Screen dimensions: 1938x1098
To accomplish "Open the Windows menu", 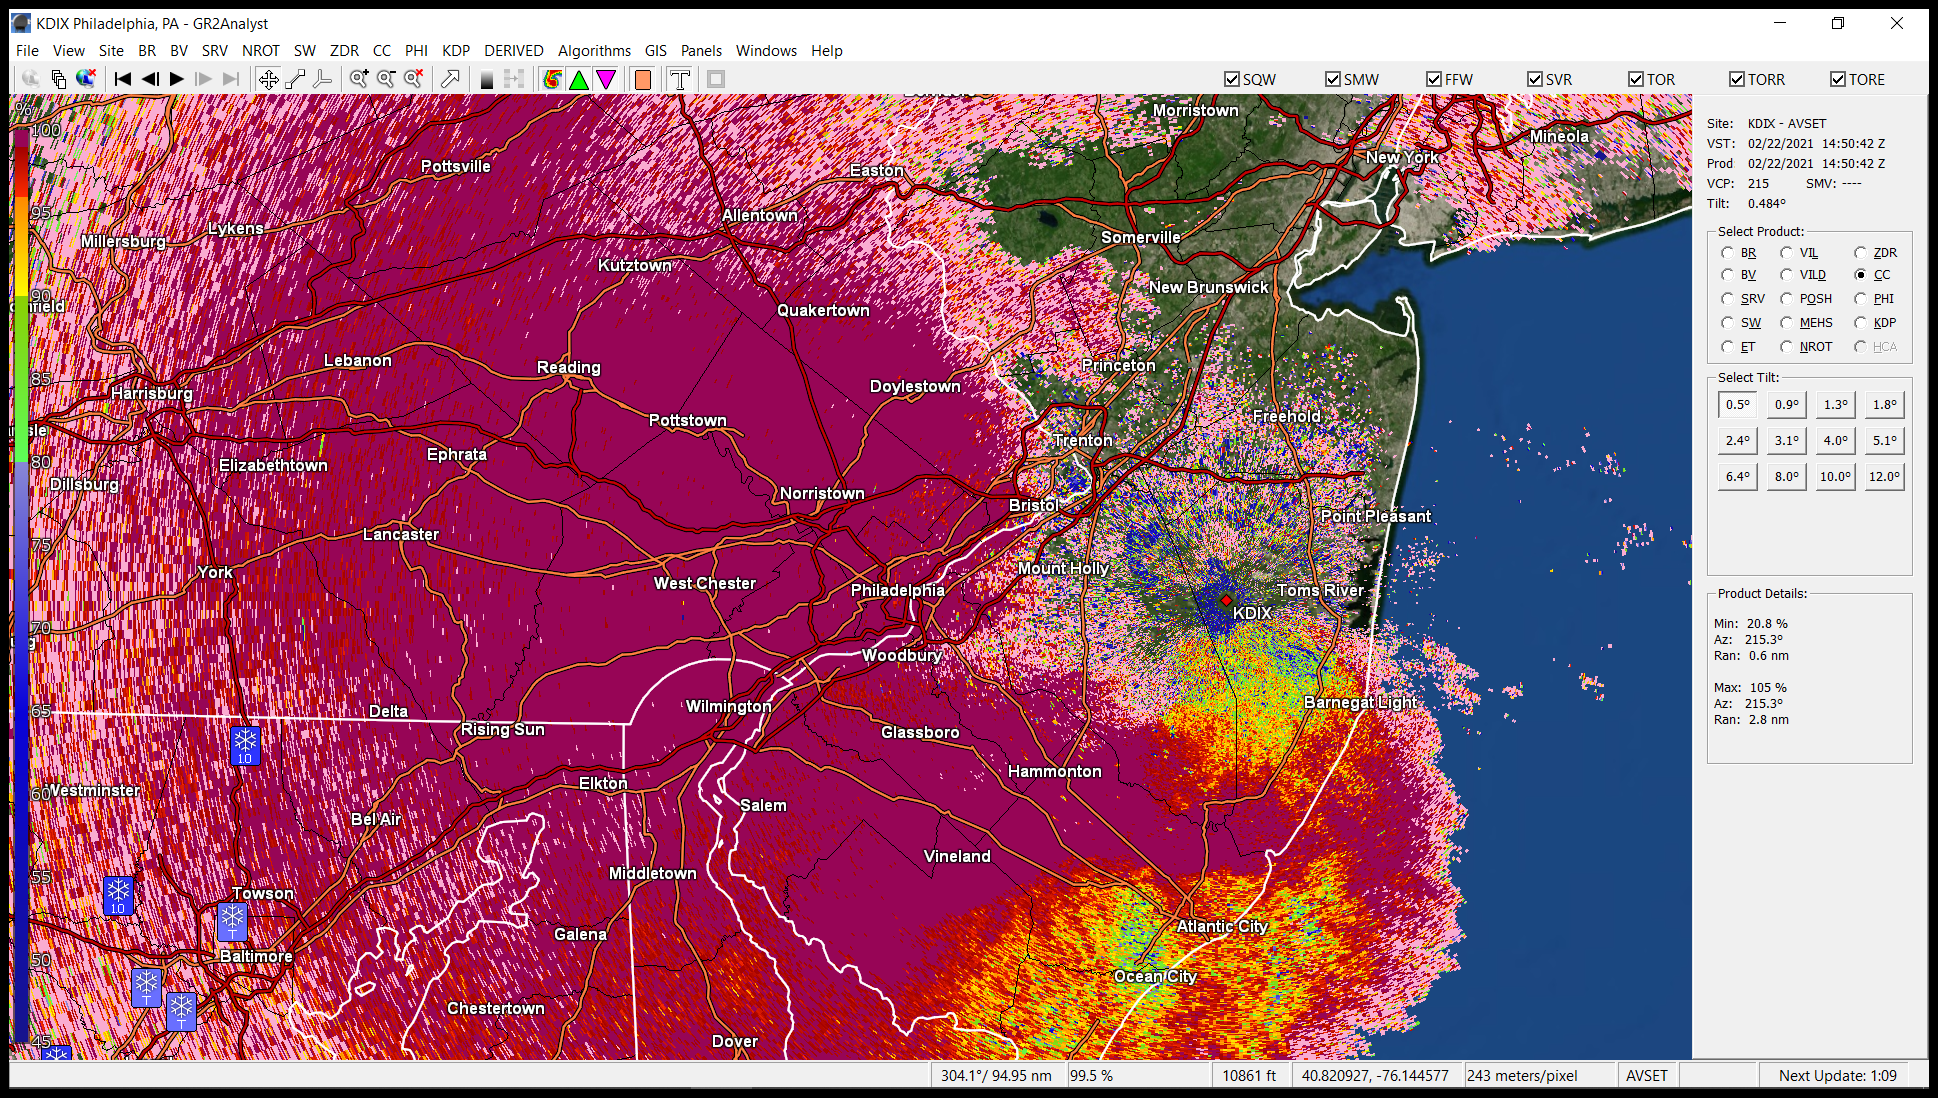I will (766, 51).
